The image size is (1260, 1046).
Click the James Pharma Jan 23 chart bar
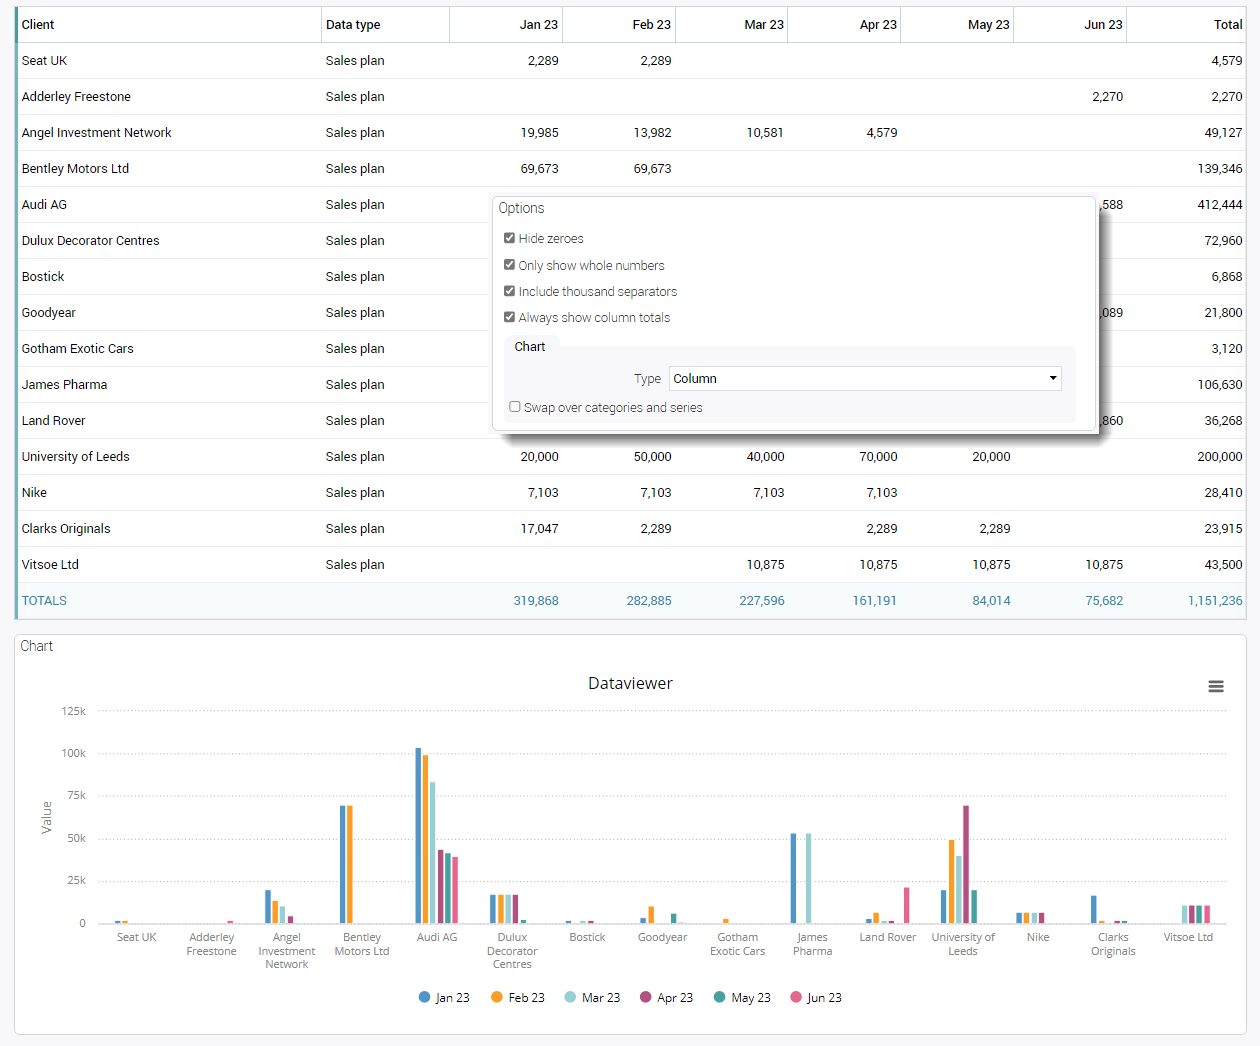coord(794,879)
